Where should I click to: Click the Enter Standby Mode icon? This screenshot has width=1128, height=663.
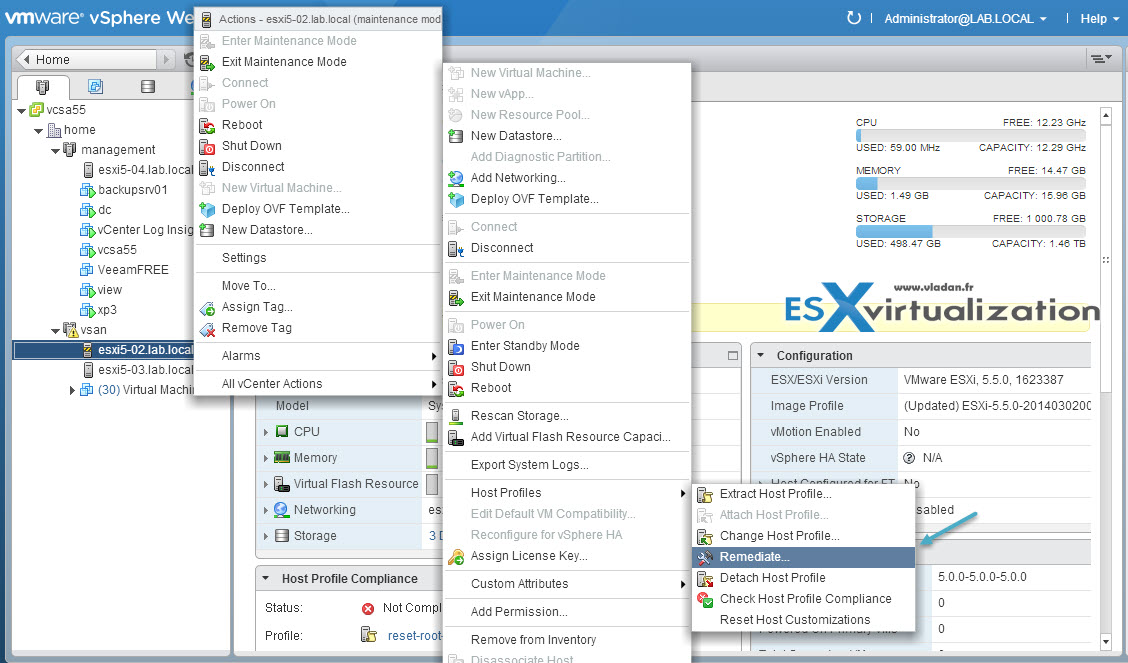pos(456,347)
